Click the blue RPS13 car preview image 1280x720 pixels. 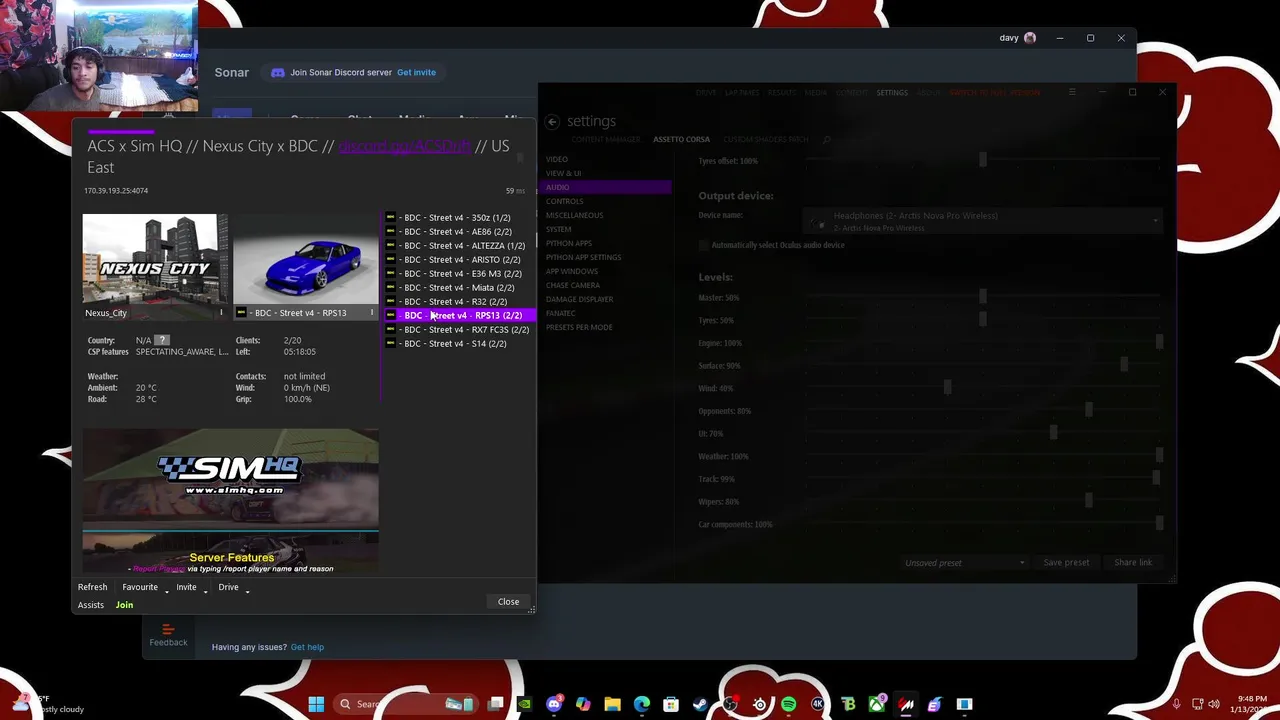click(306, 259)
